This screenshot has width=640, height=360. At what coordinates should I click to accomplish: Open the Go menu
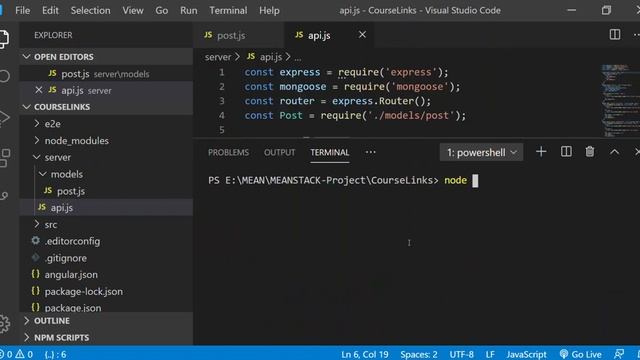(x=161, y=10)
